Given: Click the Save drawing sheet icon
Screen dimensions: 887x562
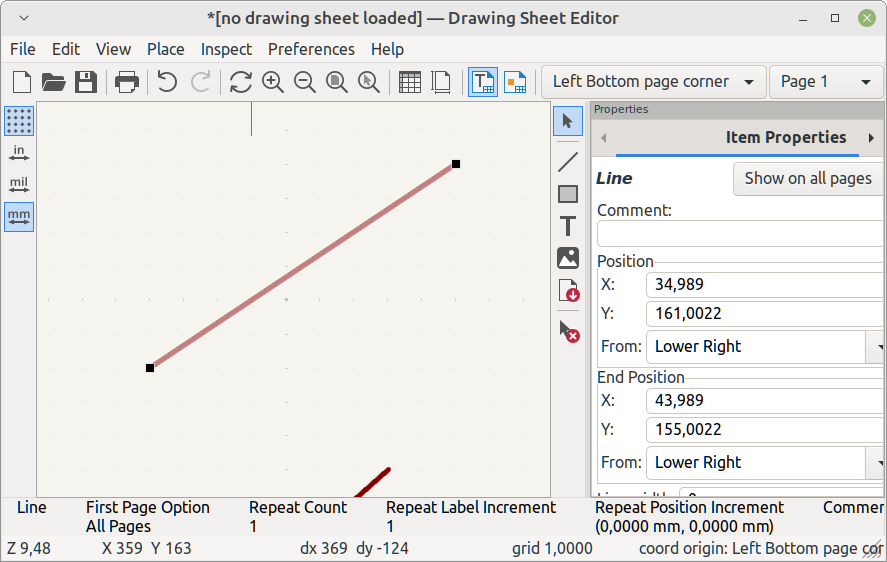Looking at the screenshot, I should pyautogui.click(x=86, y=82).
